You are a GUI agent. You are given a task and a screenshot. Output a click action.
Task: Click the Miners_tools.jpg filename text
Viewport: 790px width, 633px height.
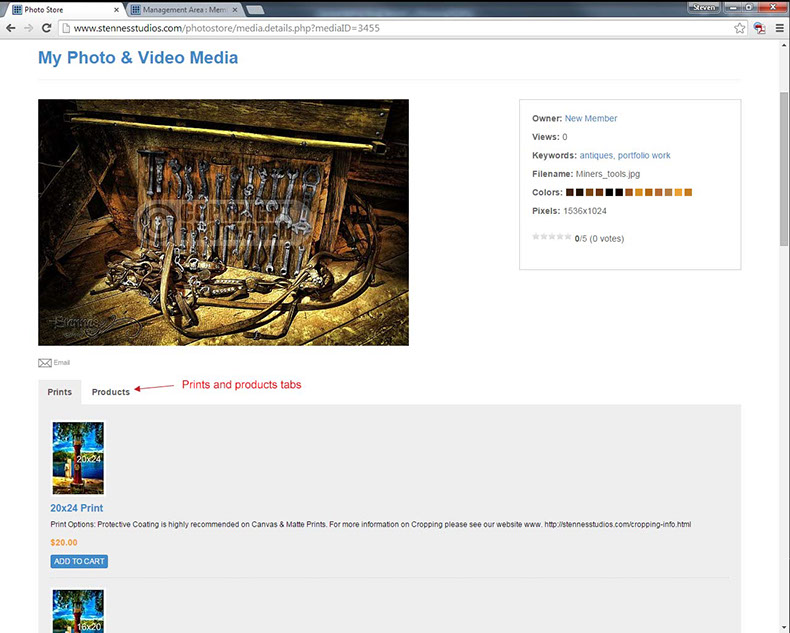pos(608,174)
